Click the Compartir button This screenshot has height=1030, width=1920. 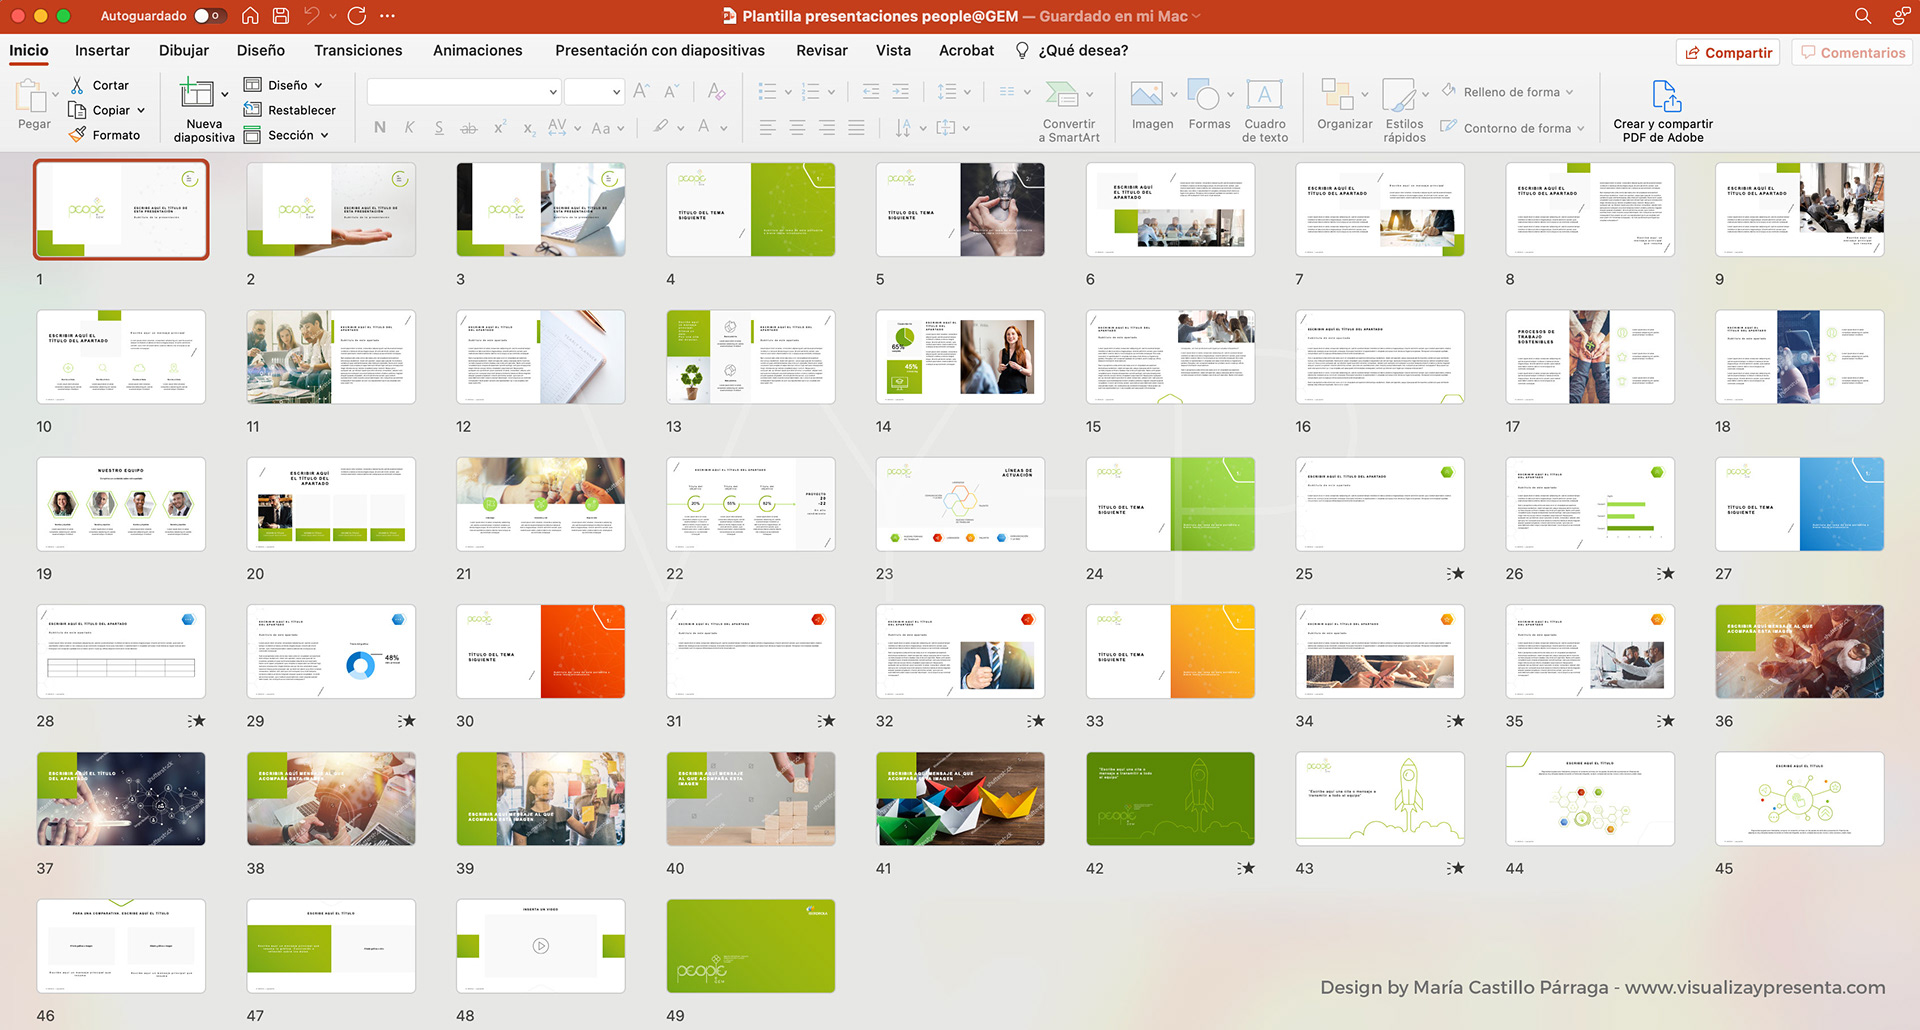[x=1728, y=53]
